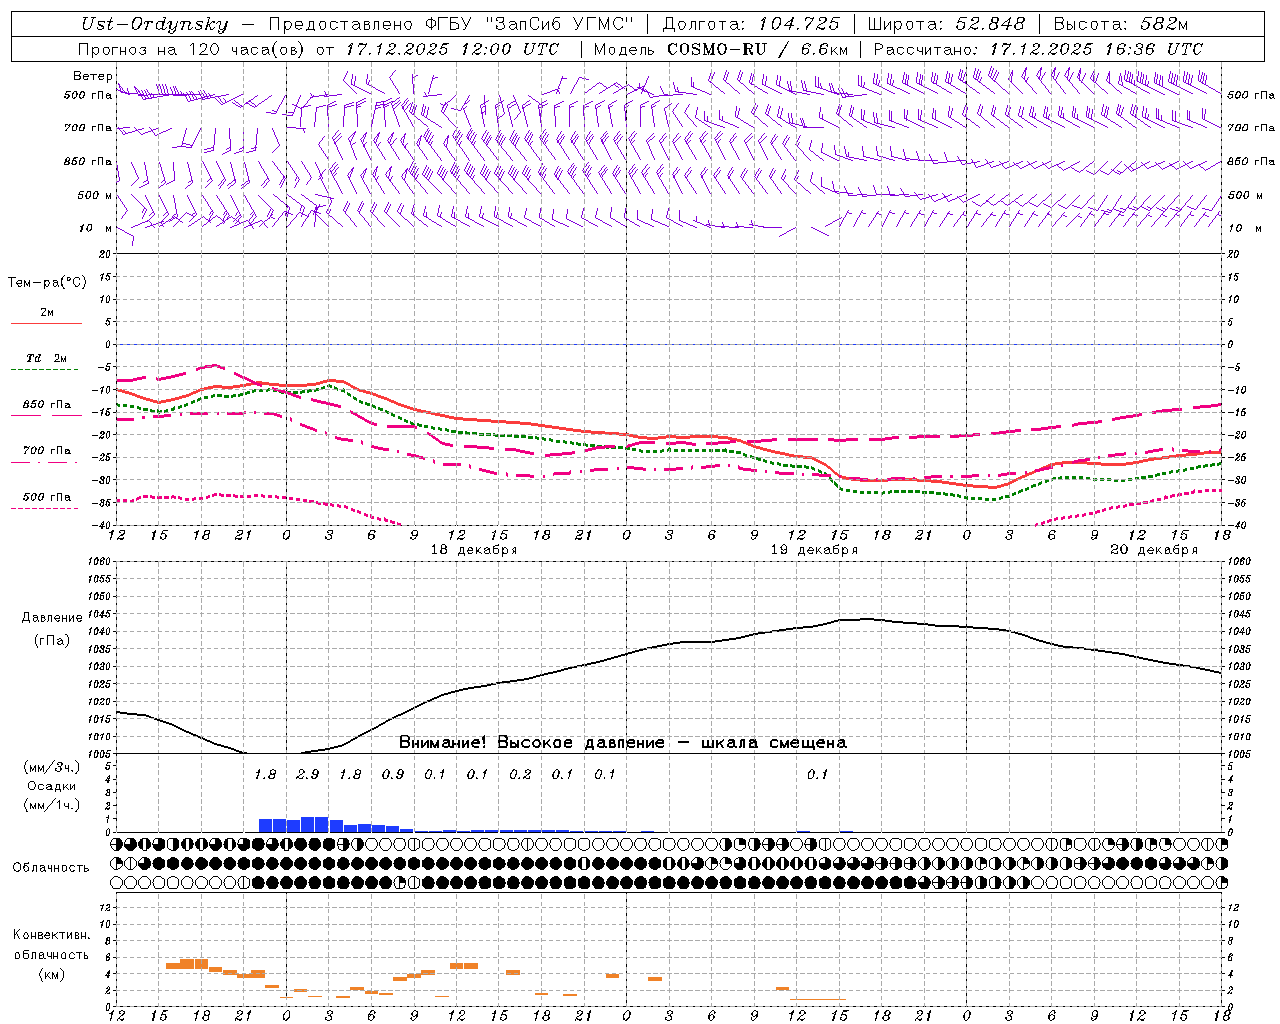Image resolution: width=1280 pixels, height=1024 pixels.
Task: Click the 'Тем-ра(°C)' temperature panel label
Action: pos(47,283)
